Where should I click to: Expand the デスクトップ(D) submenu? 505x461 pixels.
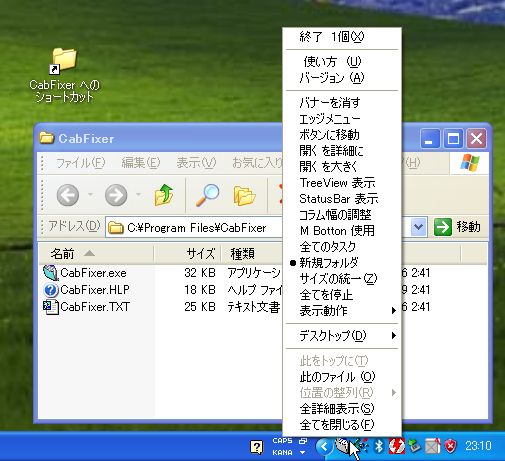tap(342, 336)
